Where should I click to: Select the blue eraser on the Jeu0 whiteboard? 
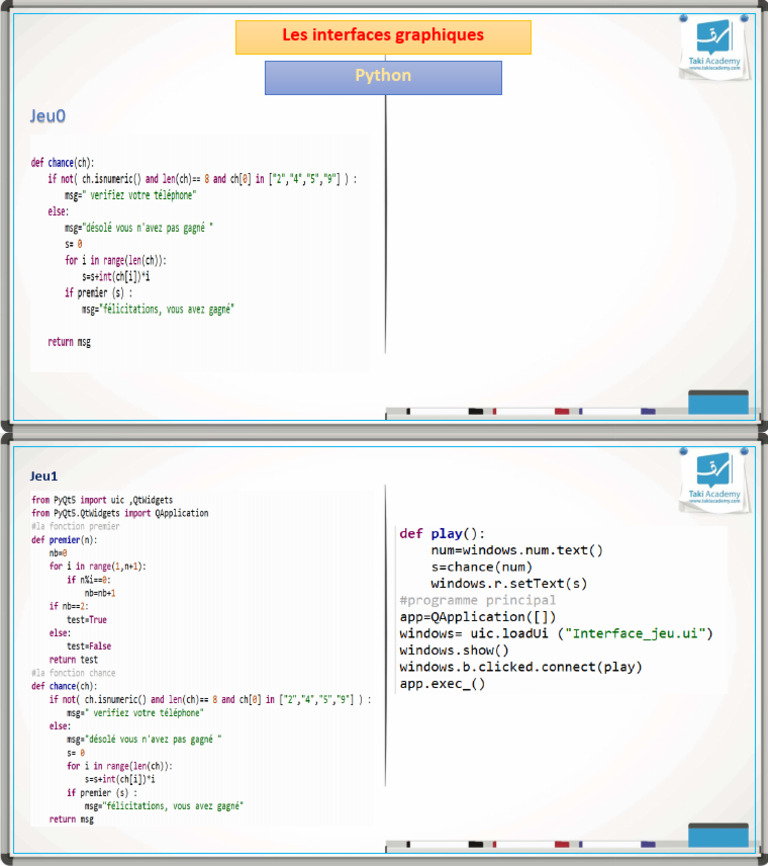(x=717, y=401)
